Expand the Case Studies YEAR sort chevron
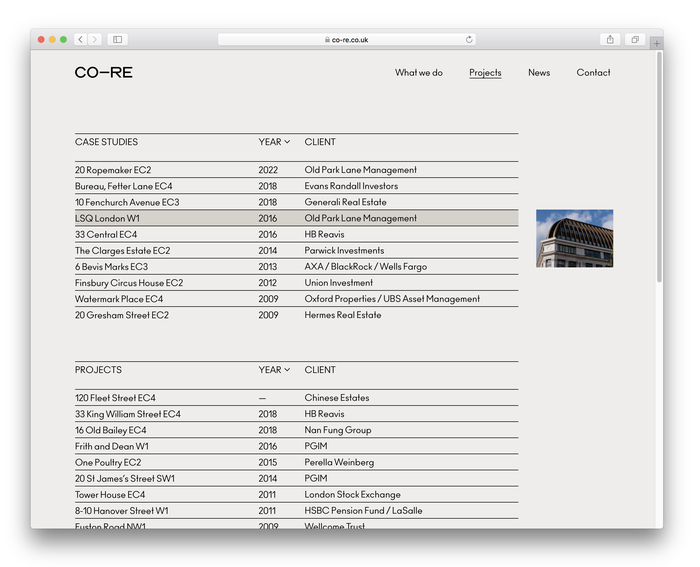 [287, 142]
